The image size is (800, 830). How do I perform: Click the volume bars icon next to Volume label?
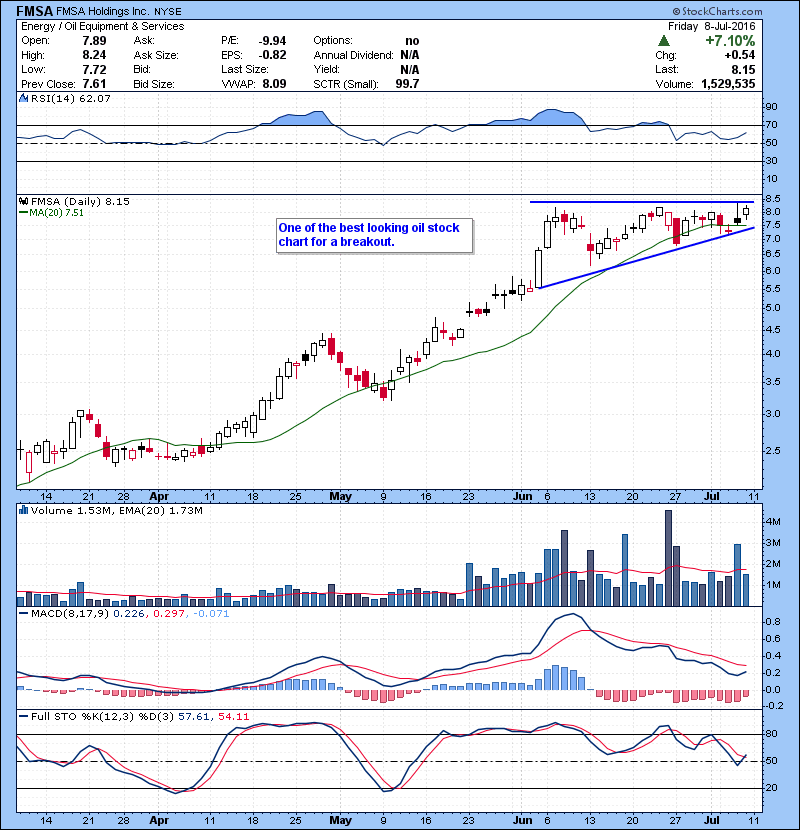23,511
